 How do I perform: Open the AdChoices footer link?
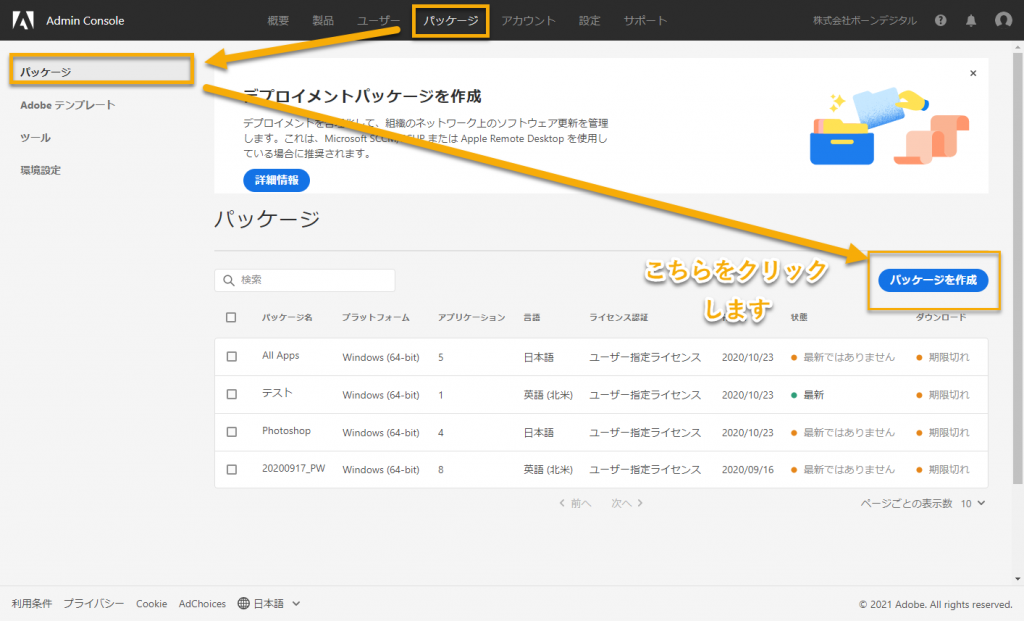click(x=202, y=603)
